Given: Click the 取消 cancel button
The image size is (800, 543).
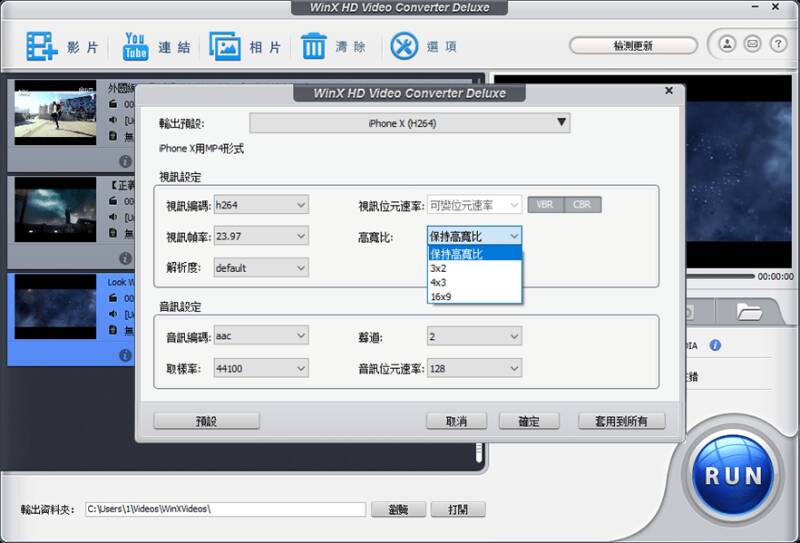Looking at the screenshot, I should (x=457, y=421).
